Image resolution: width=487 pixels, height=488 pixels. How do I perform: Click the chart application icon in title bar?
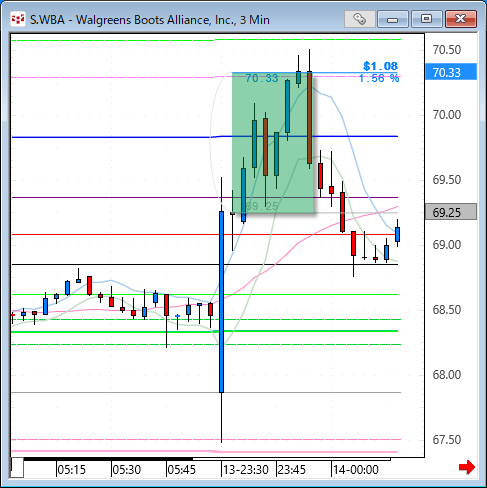(x=18, y=19)
